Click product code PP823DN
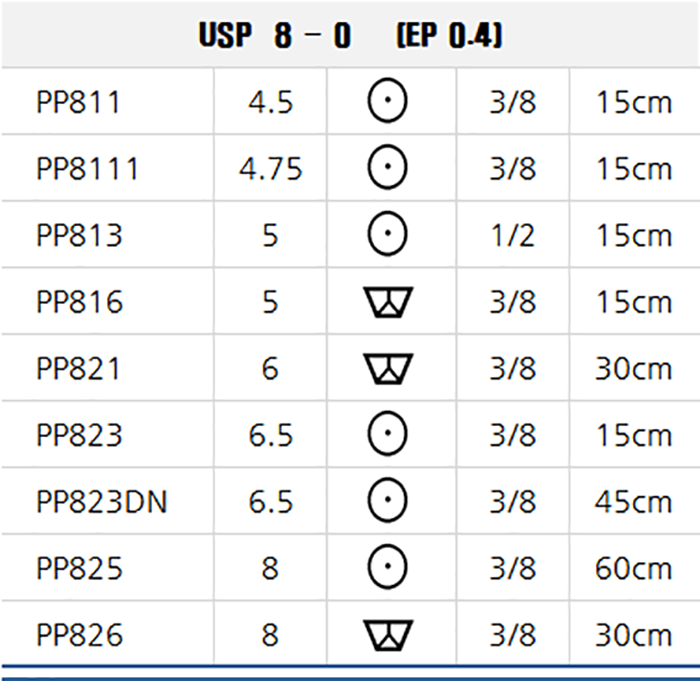This screenshot has height=681, width=700. click(102, 502)
